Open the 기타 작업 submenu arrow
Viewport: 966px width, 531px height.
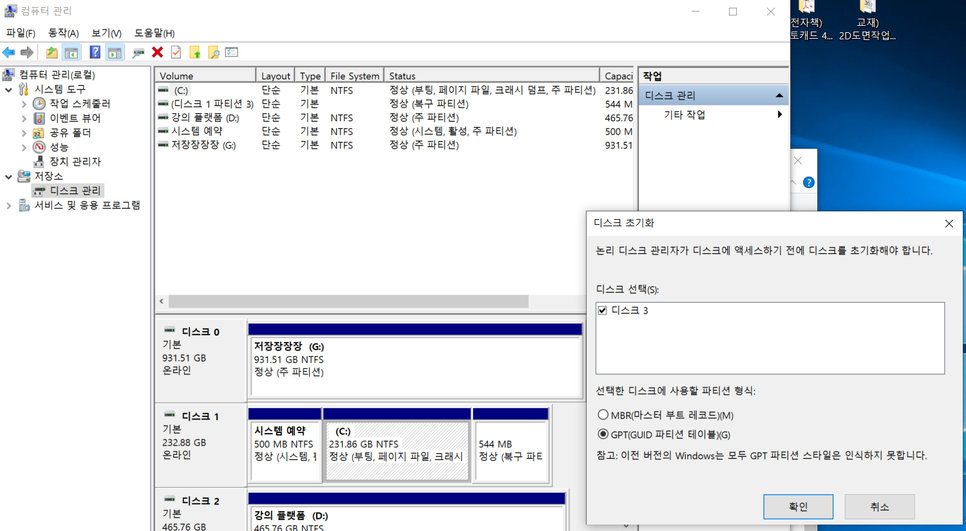(780, 115)
